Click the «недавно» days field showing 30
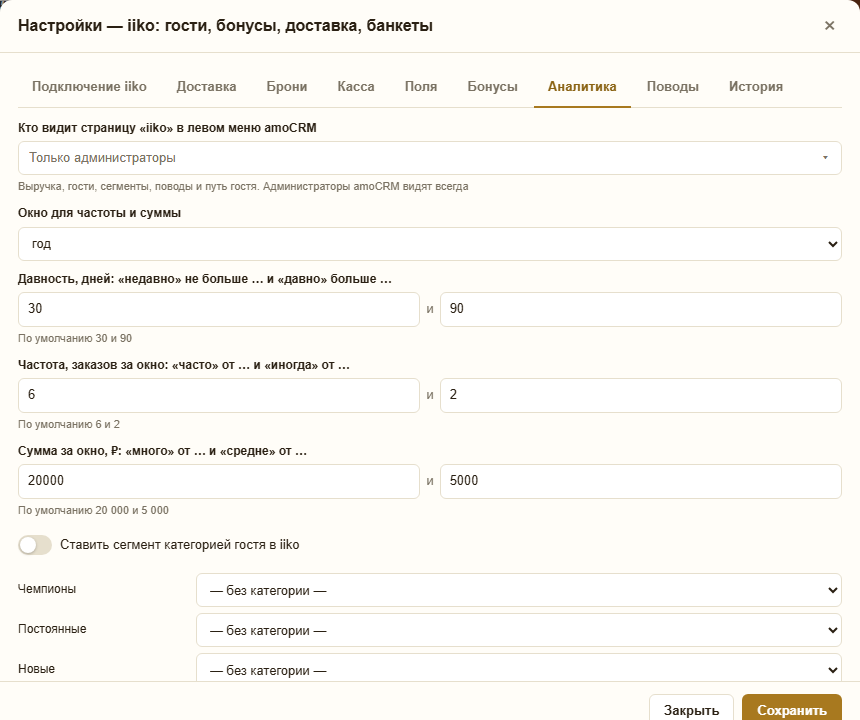The height and width of the screenshot is (720, 860). 219,309
